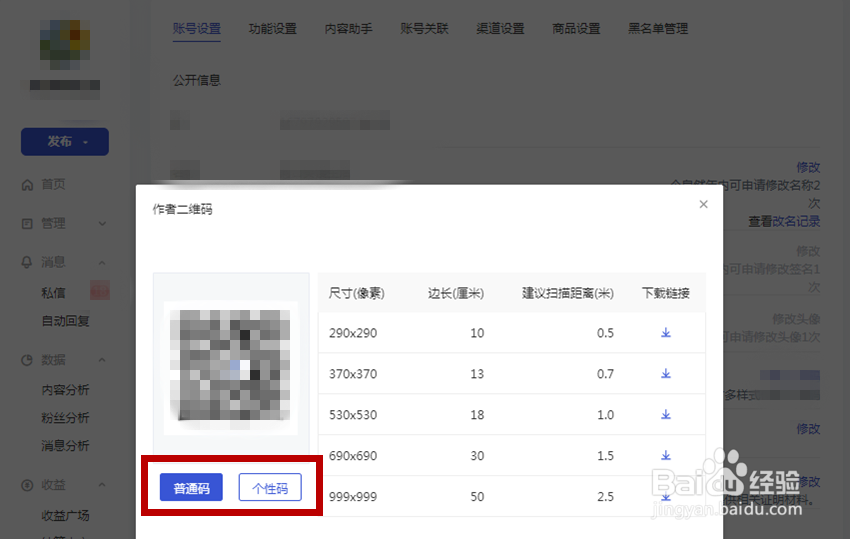Download the 370x370 QR code

pos(666,374)
